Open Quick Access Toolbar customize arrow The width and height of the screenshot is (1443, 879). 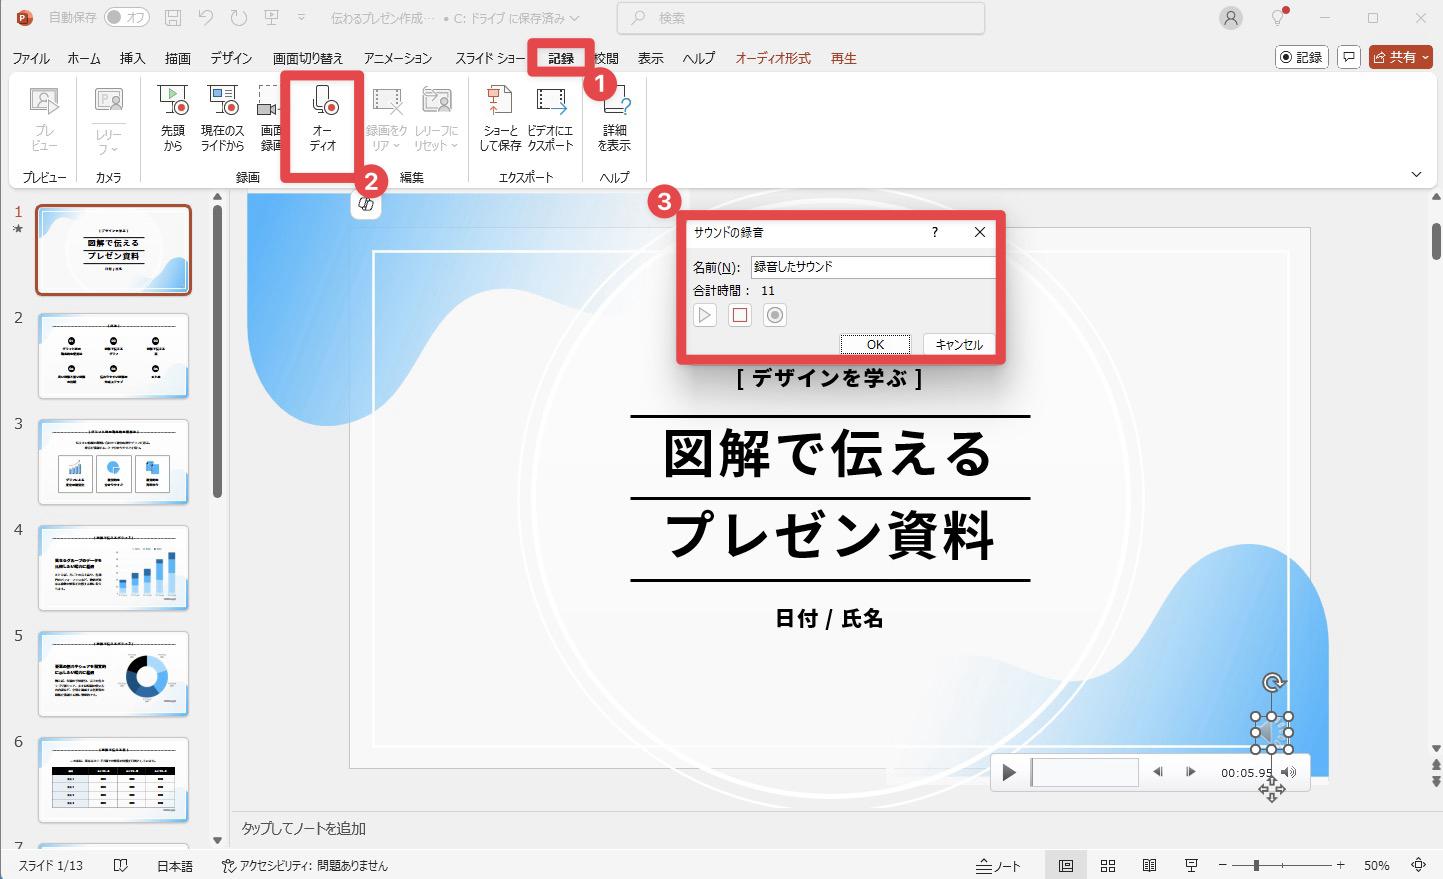tap(302, 18)
